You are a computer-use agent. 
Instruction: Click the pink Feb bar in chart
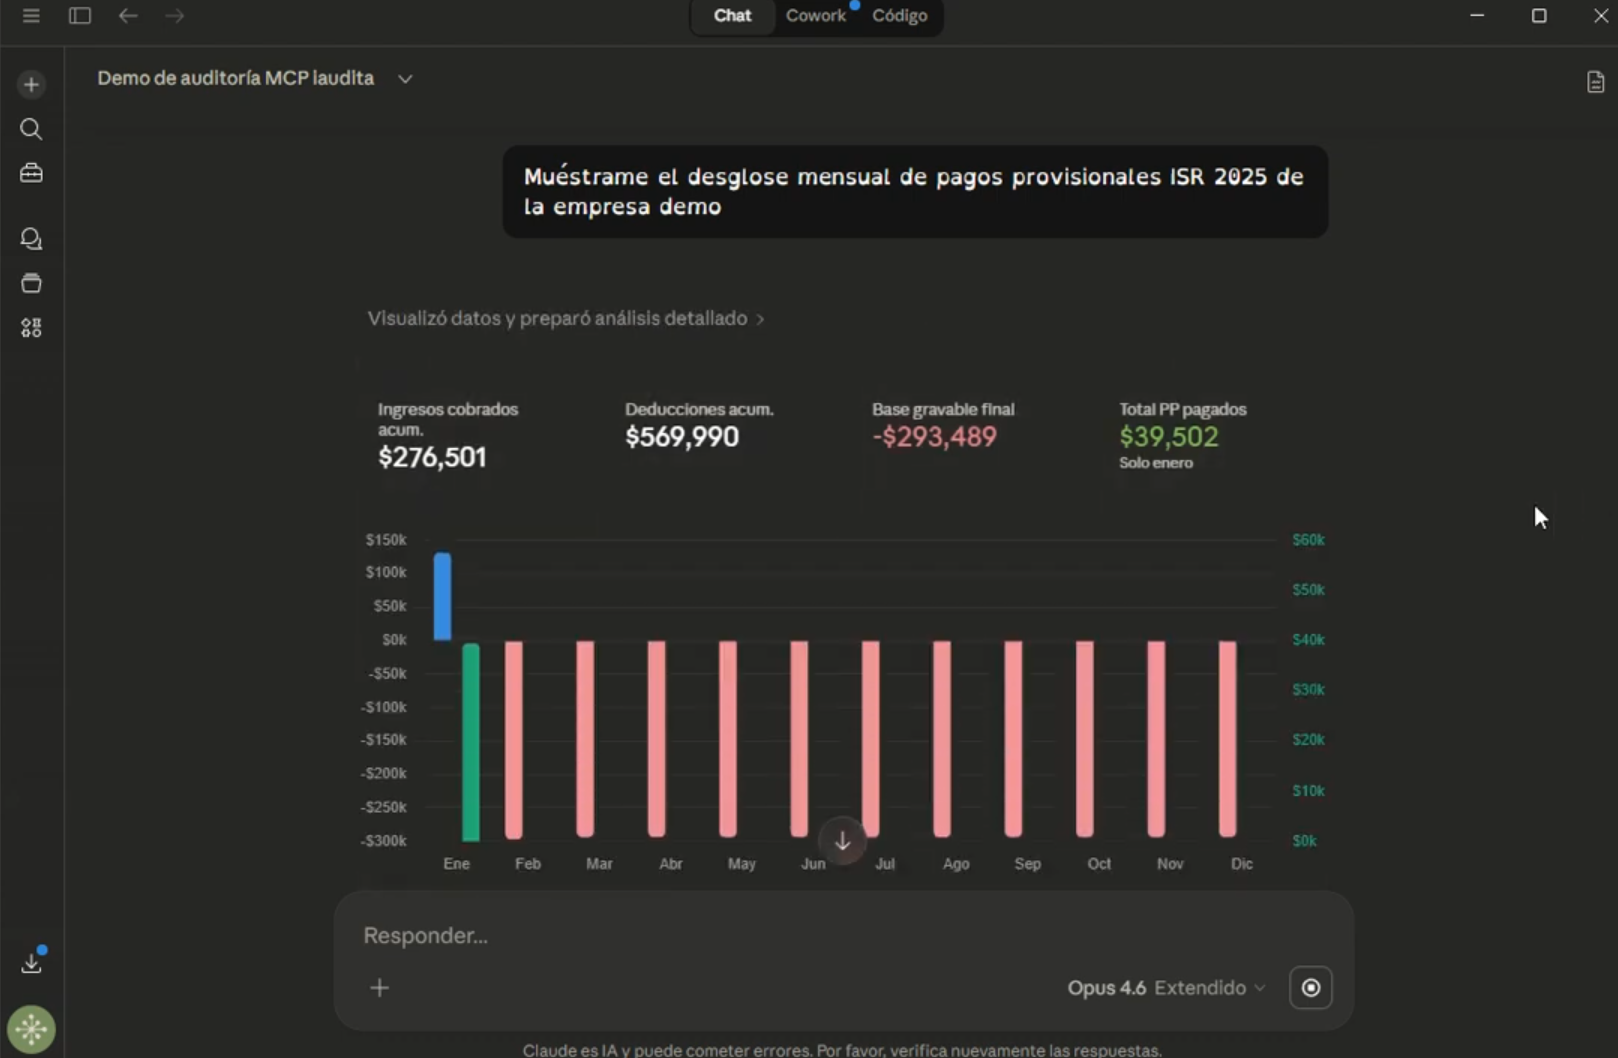coord(514,739)
